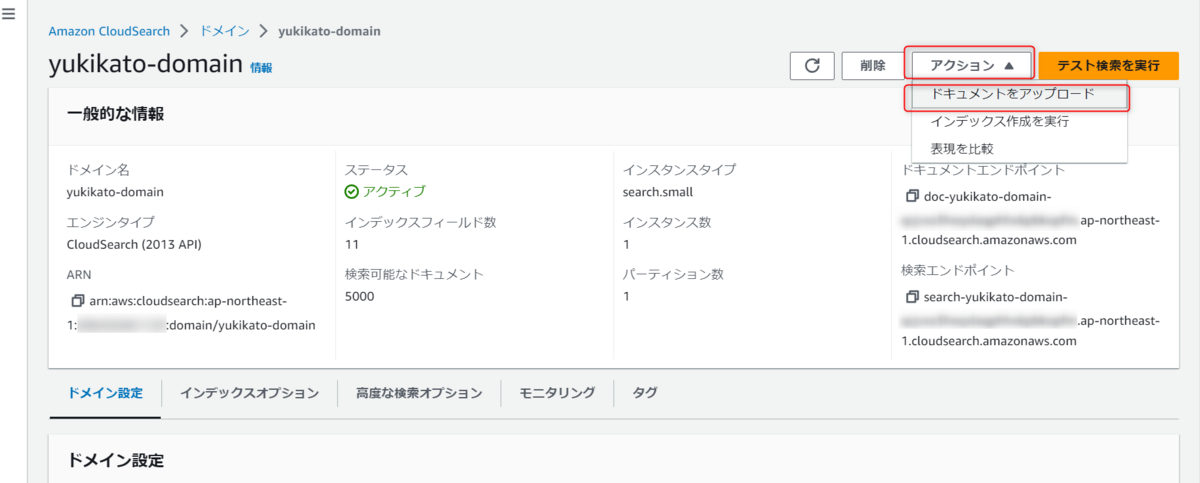Switch to the モニタリング tab
This screenshot has height=483, width=1200.
(x=557, y=393)
